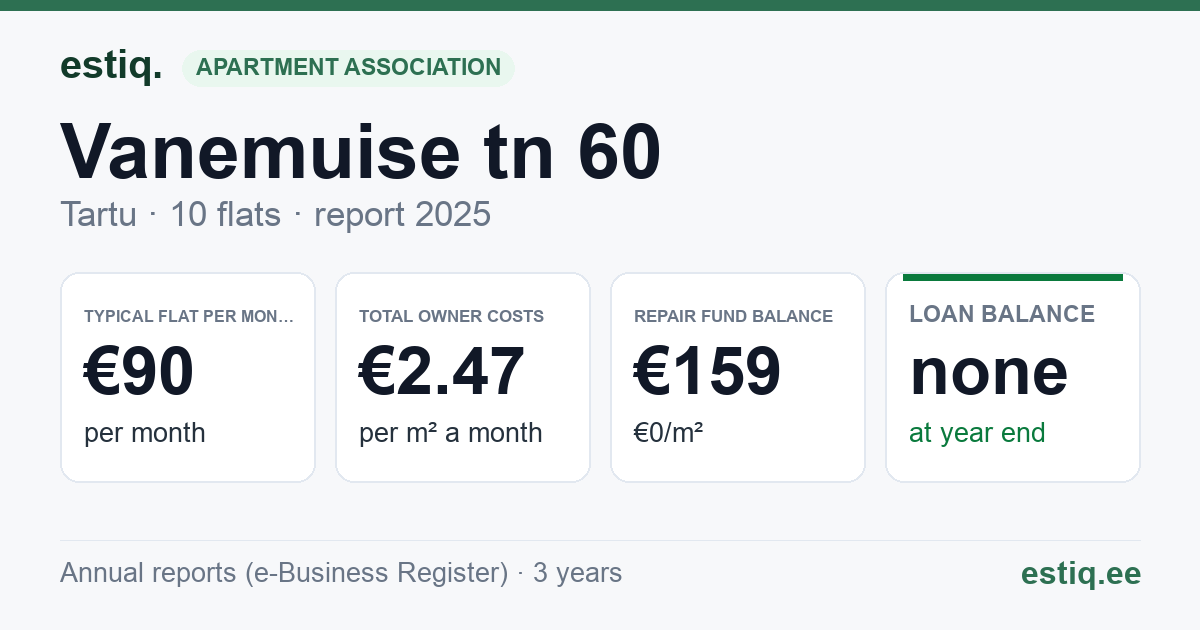Click 'Annual reports (e-Business Register) · 3 years'
1200x630 pixels.
point(341,573)
